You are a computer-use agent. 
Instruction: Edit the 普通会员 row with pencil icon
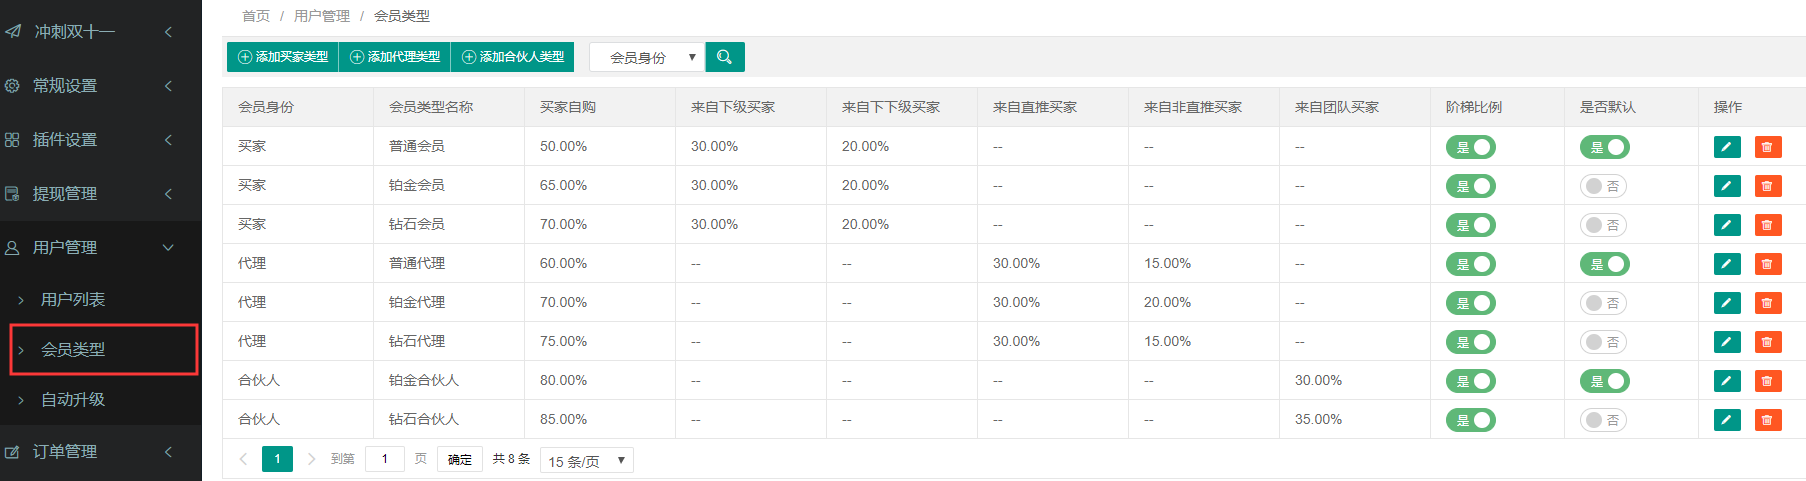1727,147
